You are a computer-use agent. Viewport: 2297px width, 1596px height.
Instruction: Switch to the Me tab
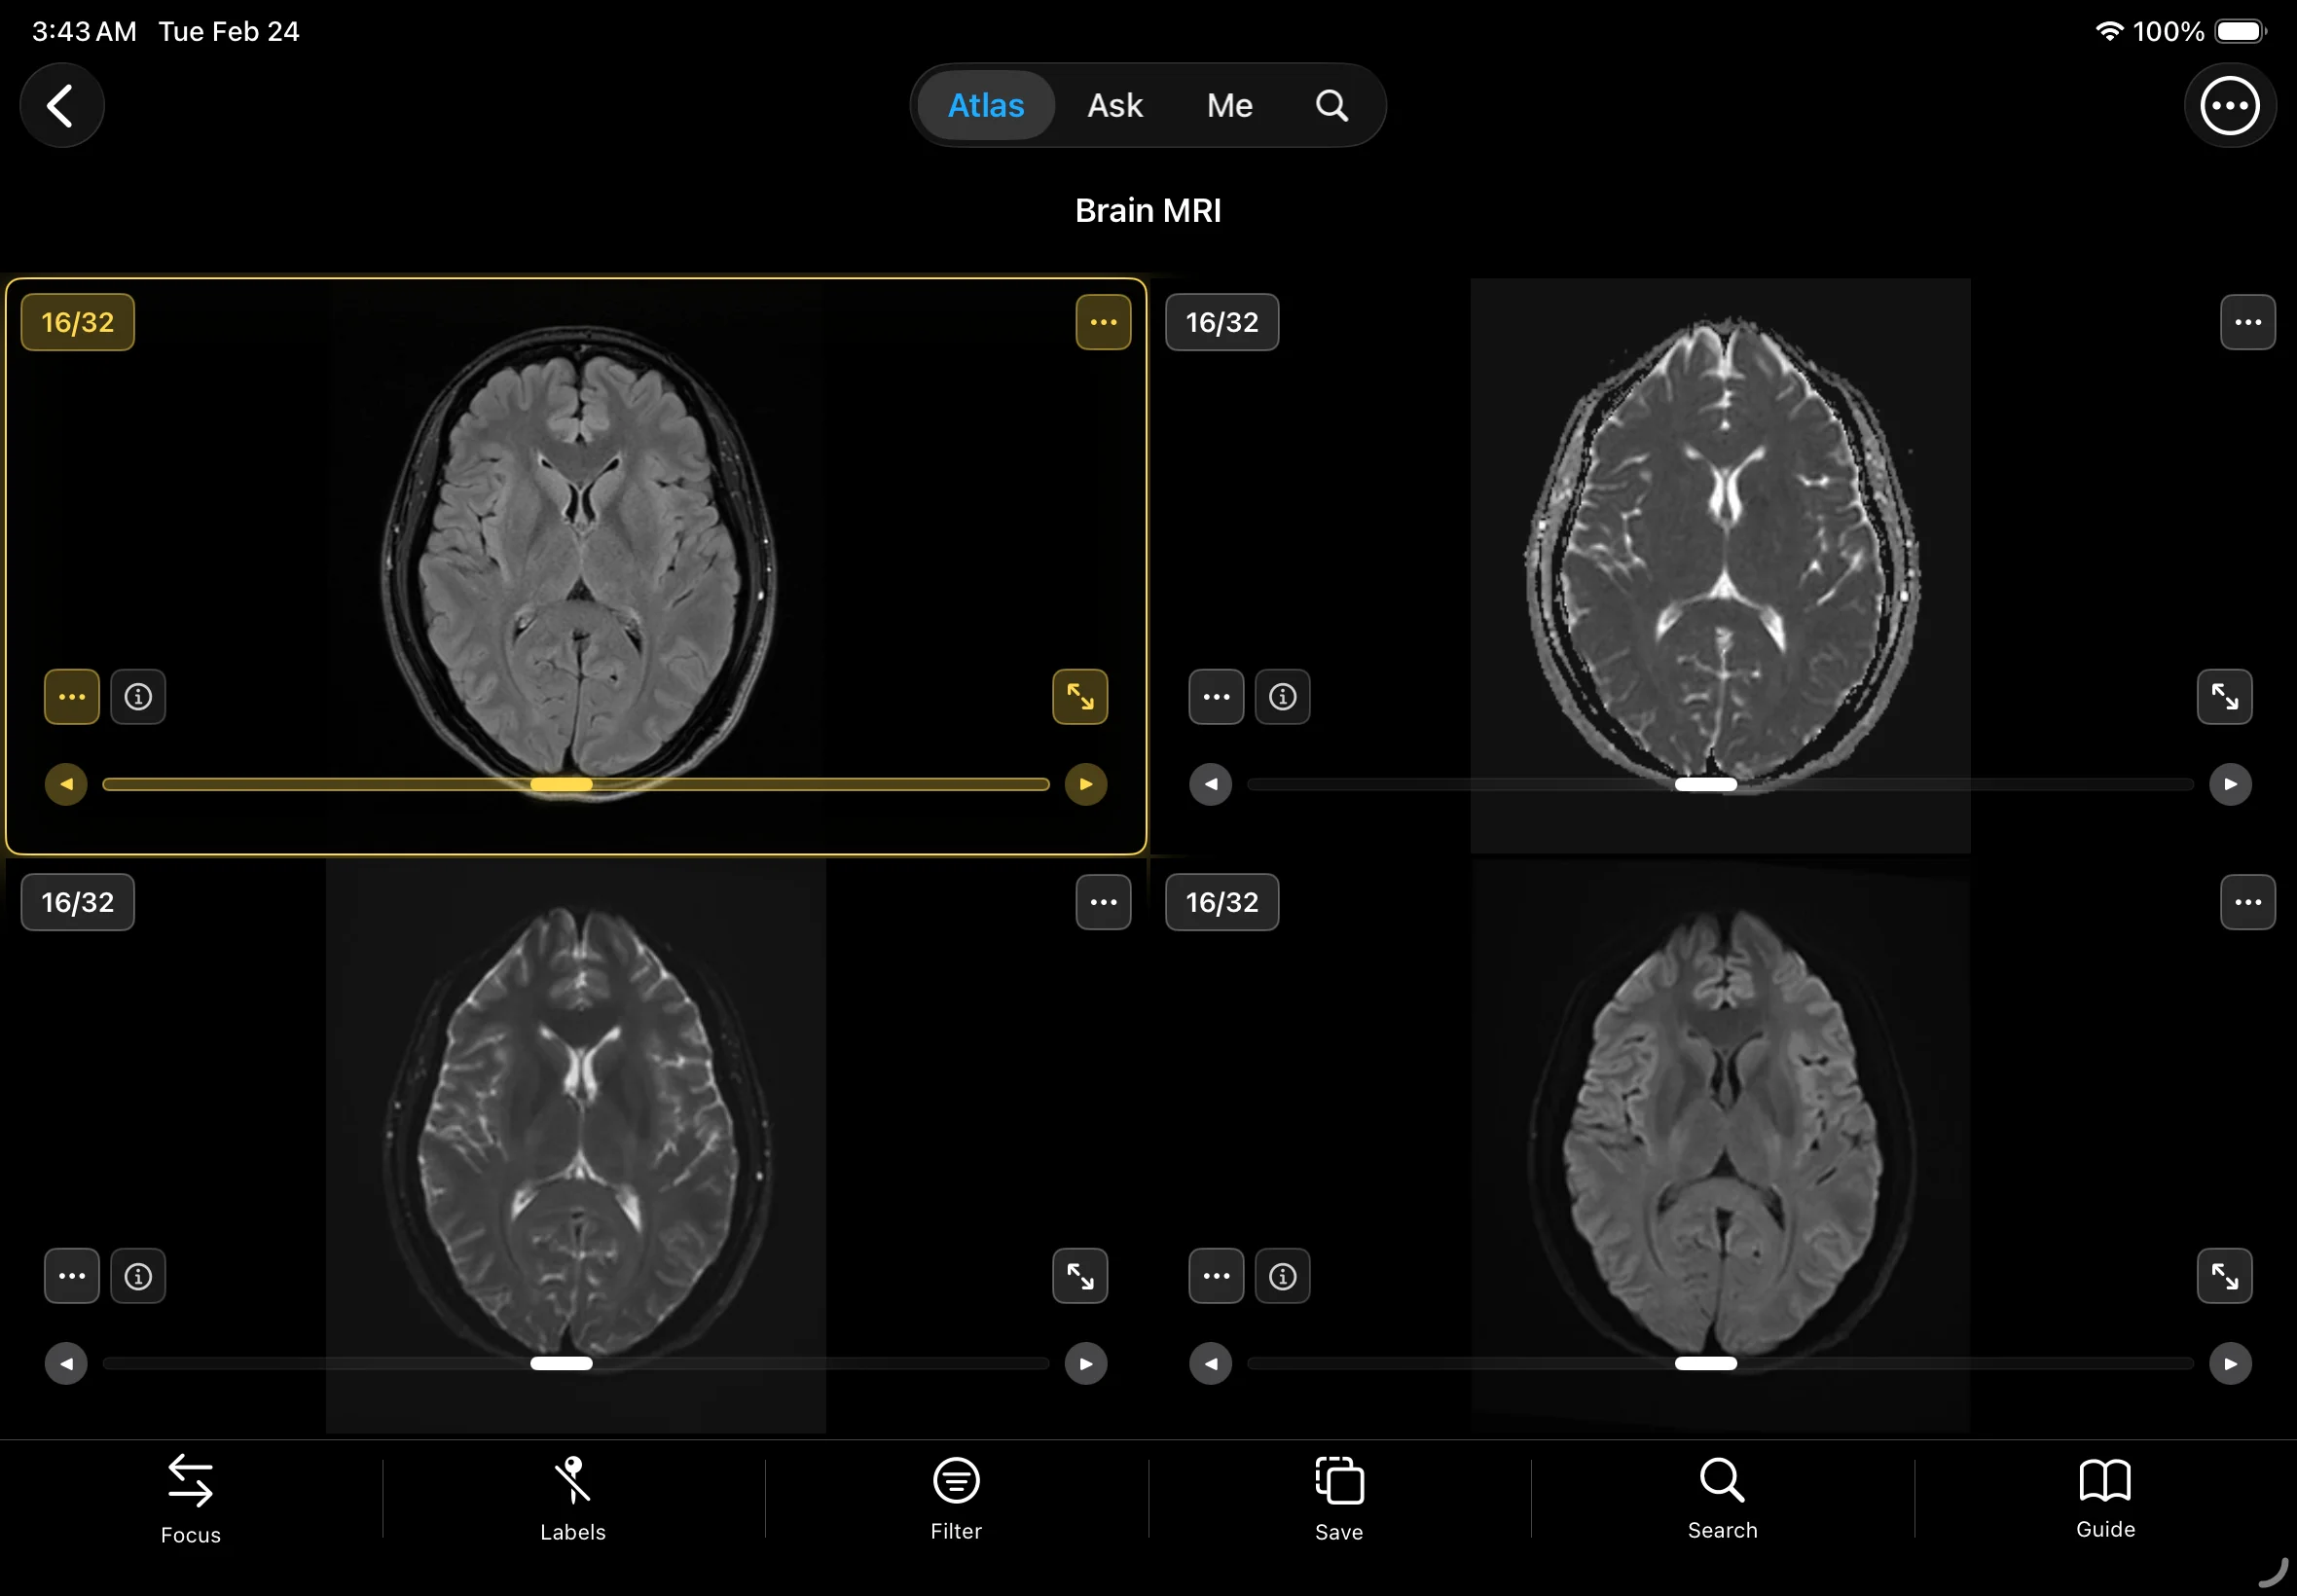pos(1229,106)
